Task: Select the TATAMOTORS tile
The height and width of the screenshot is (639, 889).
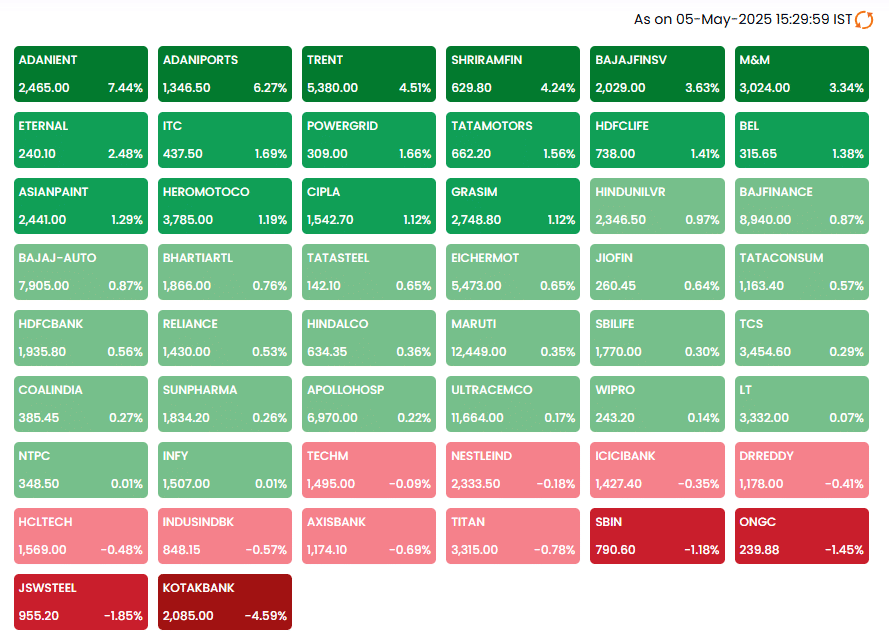Action: tap(513, 140)
